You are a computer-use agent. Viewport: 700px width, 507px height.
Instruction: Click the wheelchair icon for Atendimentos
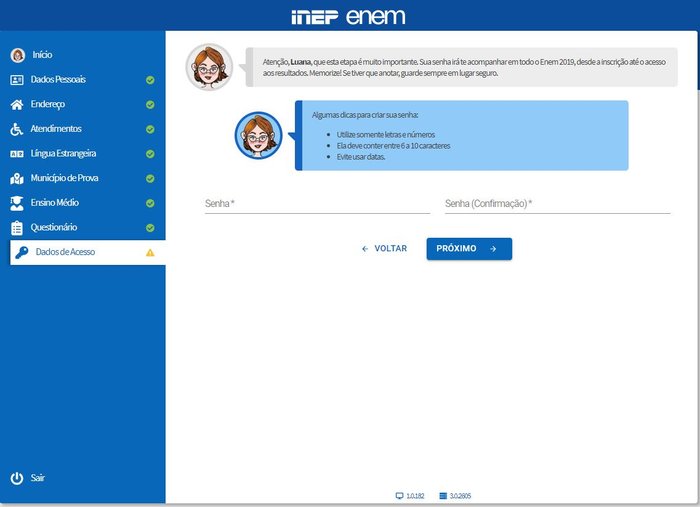[x=17, y=129]
